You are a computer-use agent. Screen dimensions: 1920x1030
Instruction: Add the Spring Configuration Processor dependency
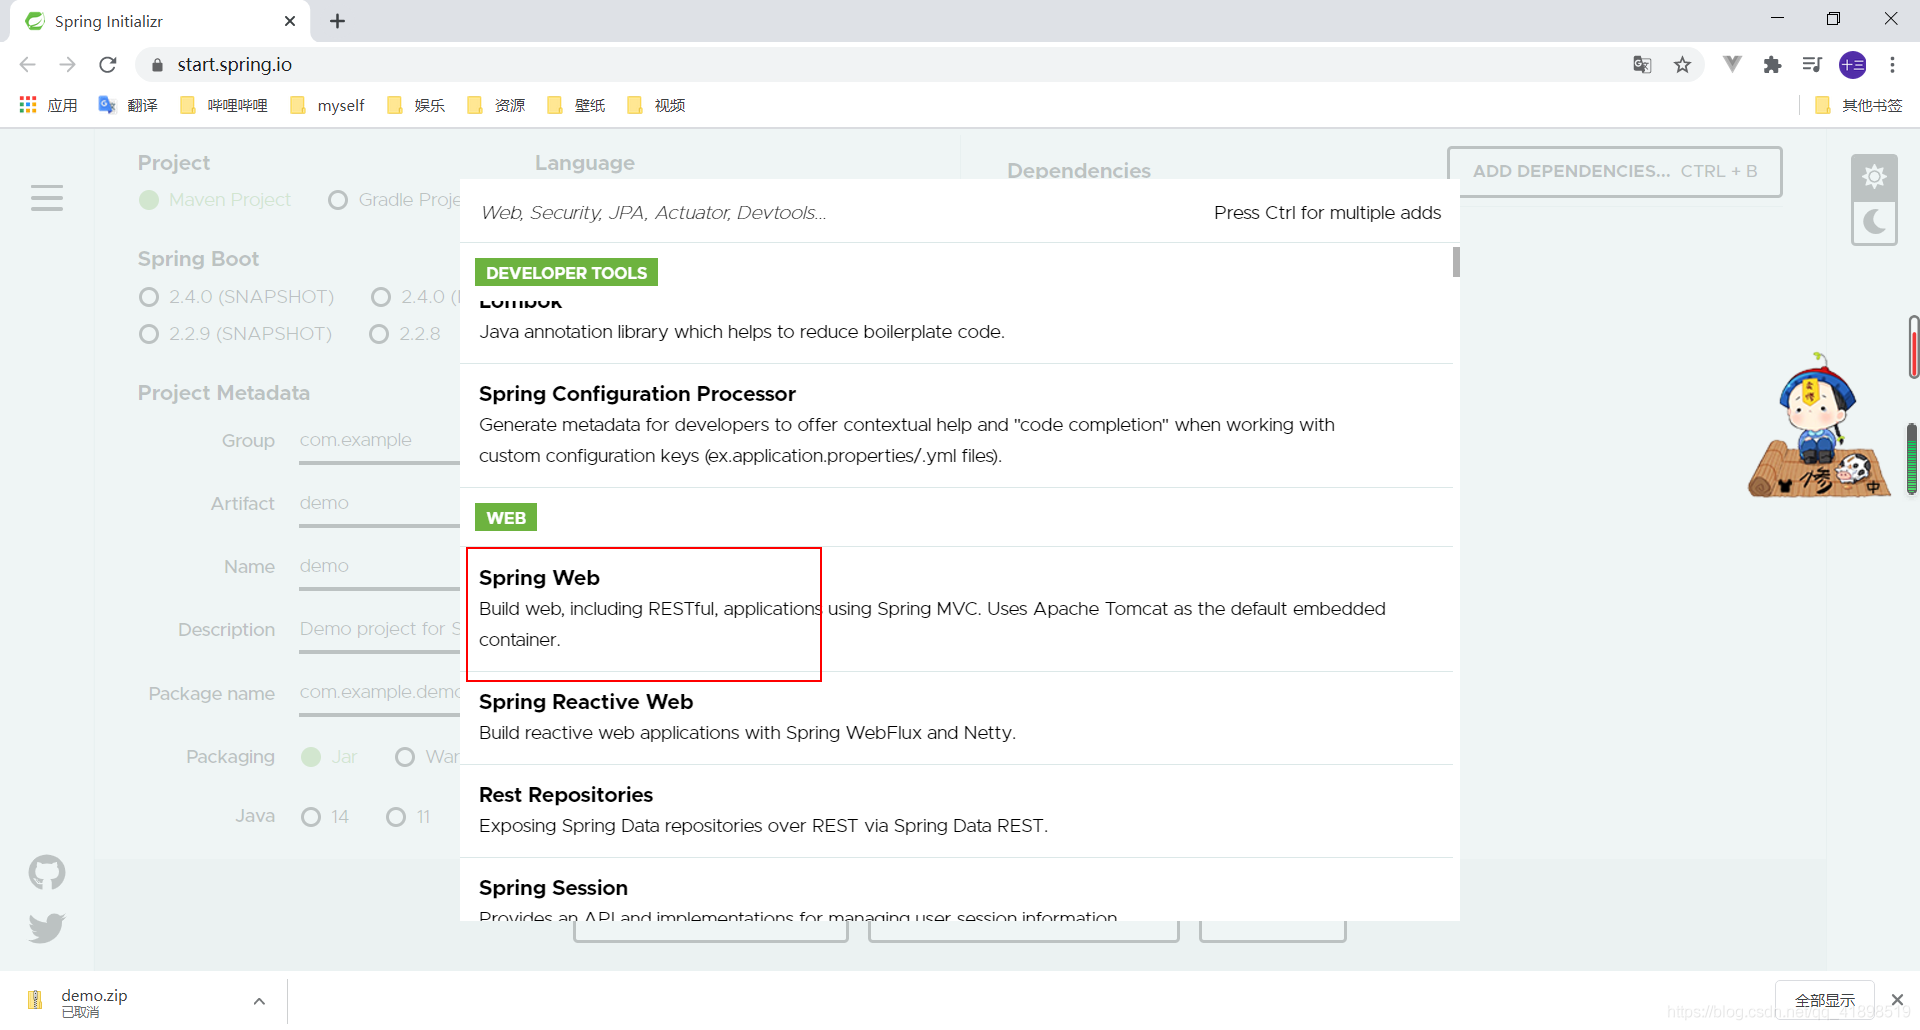pyautogui.click(x=957, y=425)
